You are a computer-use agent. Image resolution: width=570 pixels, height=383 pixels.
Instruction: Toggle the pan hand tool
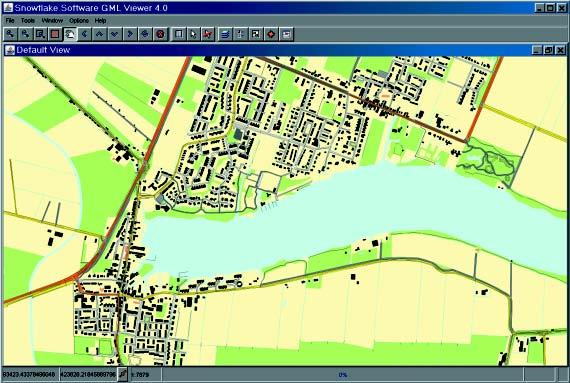tap(69, 34)
